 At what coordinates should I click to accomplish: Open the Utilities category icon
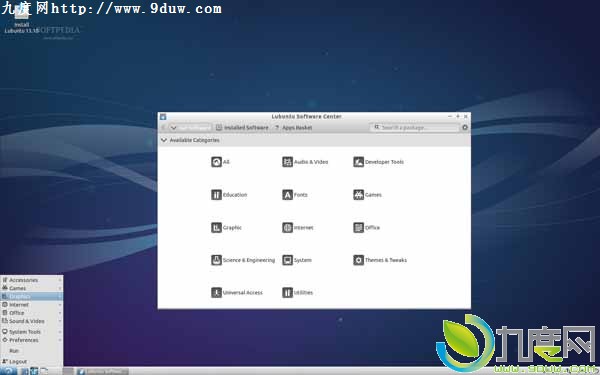287,293
